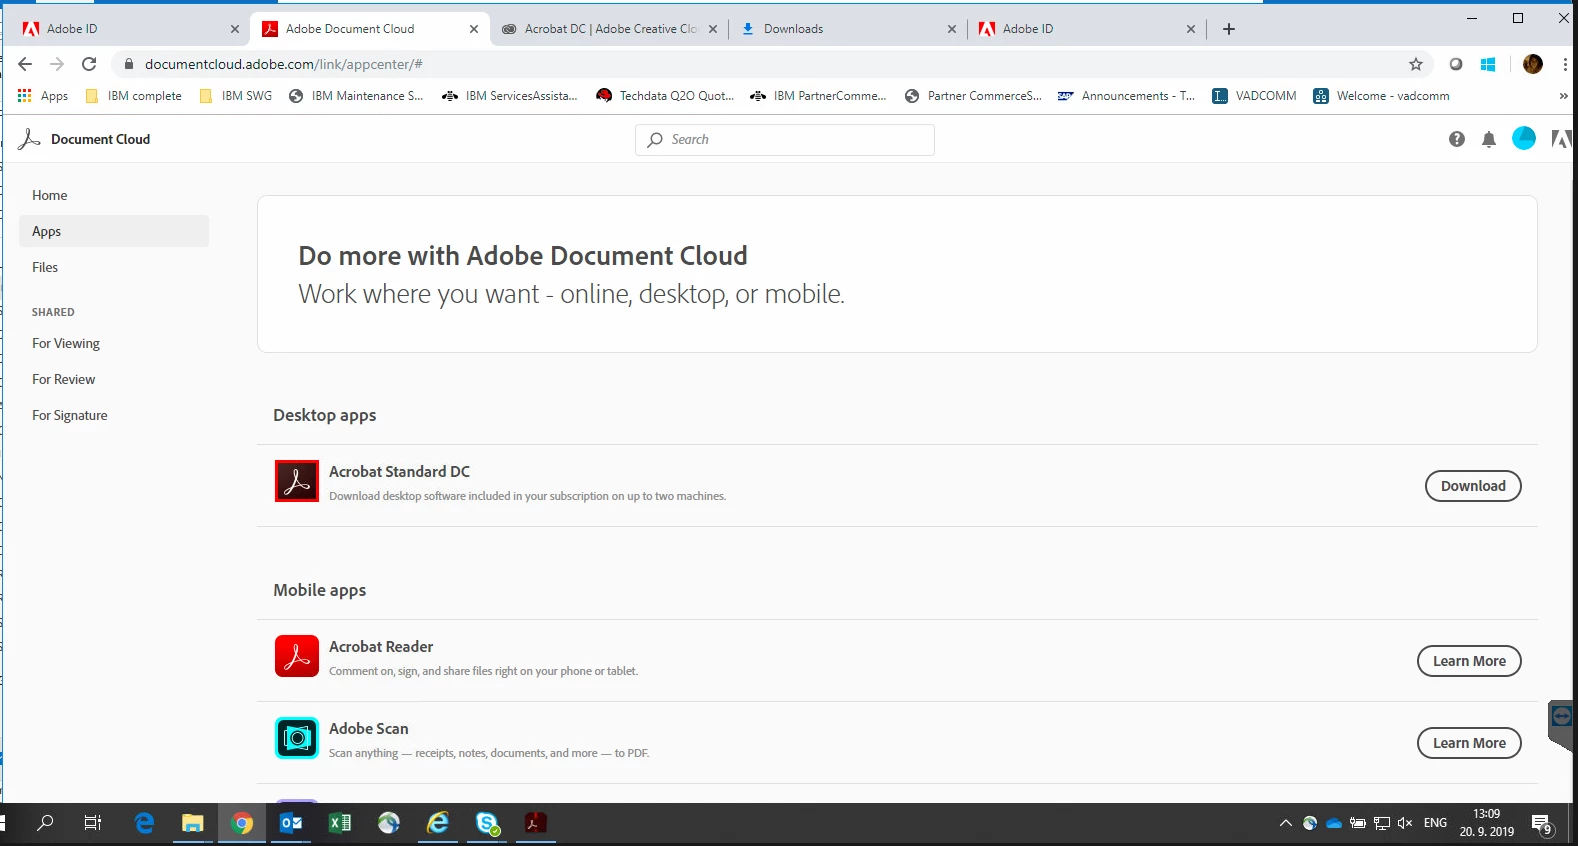Open the blue user profile avatar
Screen dimensions: 1578x846
1524,139
